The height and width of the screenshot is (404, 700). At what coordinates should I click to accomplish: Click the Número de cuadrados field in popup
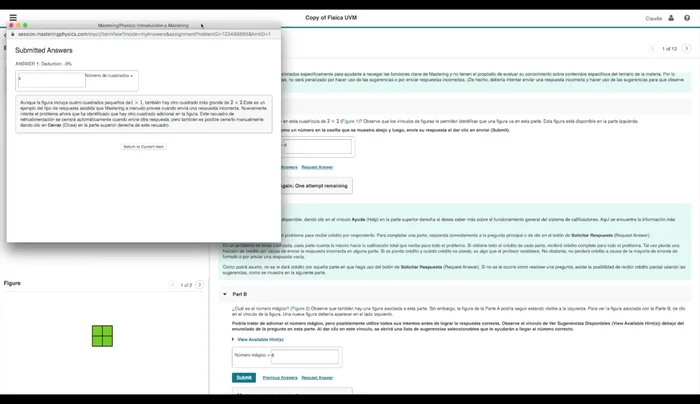point(51,80)
